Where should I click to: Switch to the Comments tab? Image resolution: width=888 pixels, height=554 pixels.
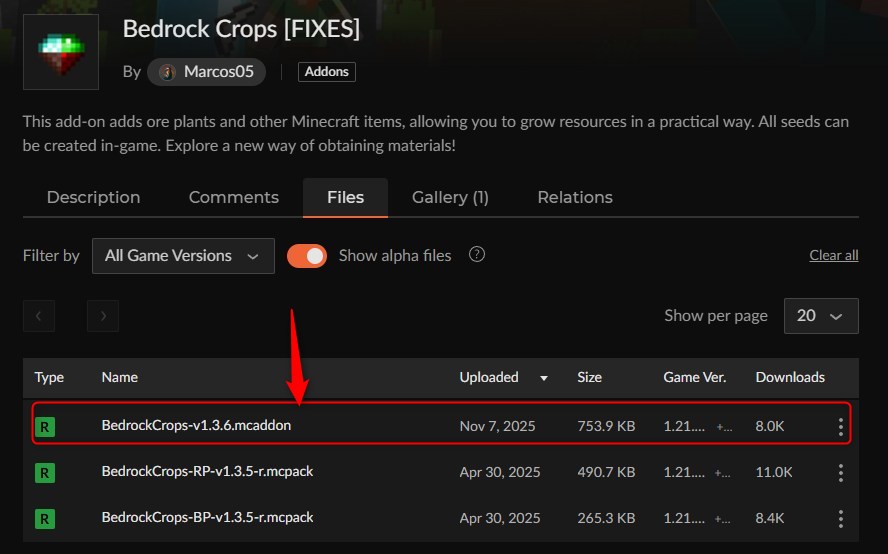pyautogui.click(x=234, y=197)
